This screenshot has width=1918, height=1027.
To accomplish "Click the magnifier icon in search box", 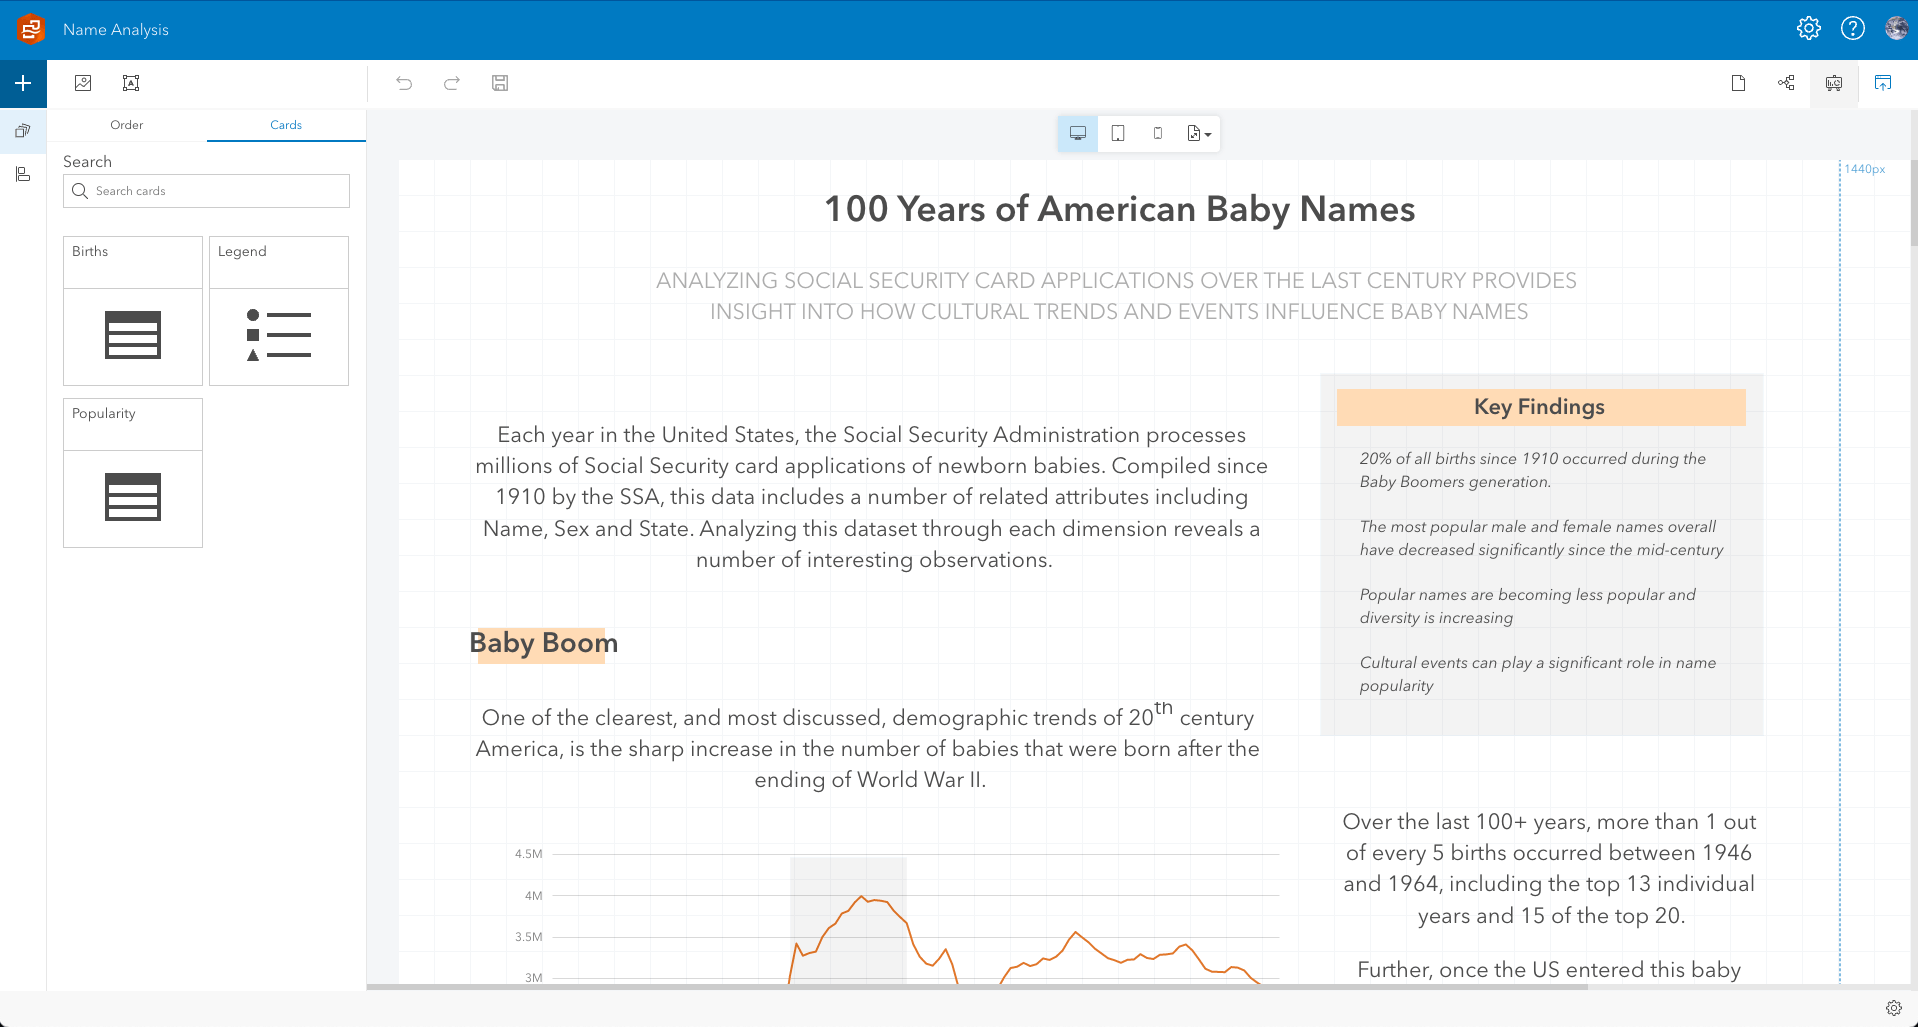I will pos(80,191).
